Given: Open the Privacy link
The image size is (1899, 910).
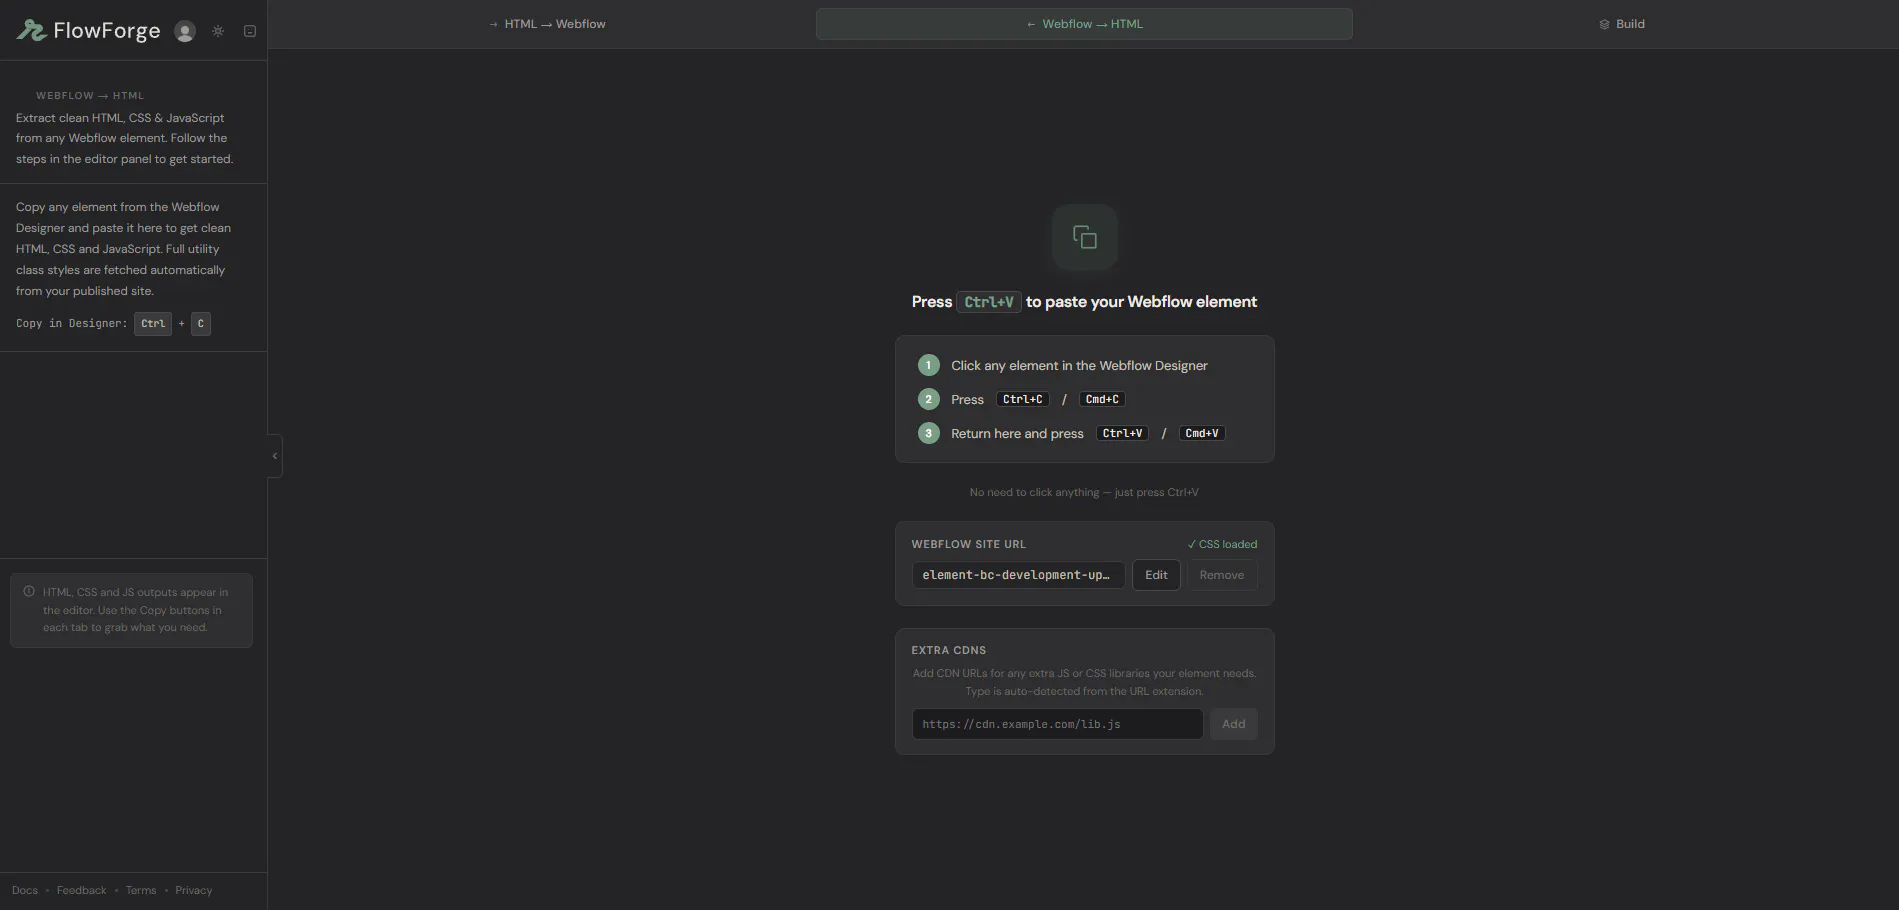Looking at the screenshot, I should [194, 890].
